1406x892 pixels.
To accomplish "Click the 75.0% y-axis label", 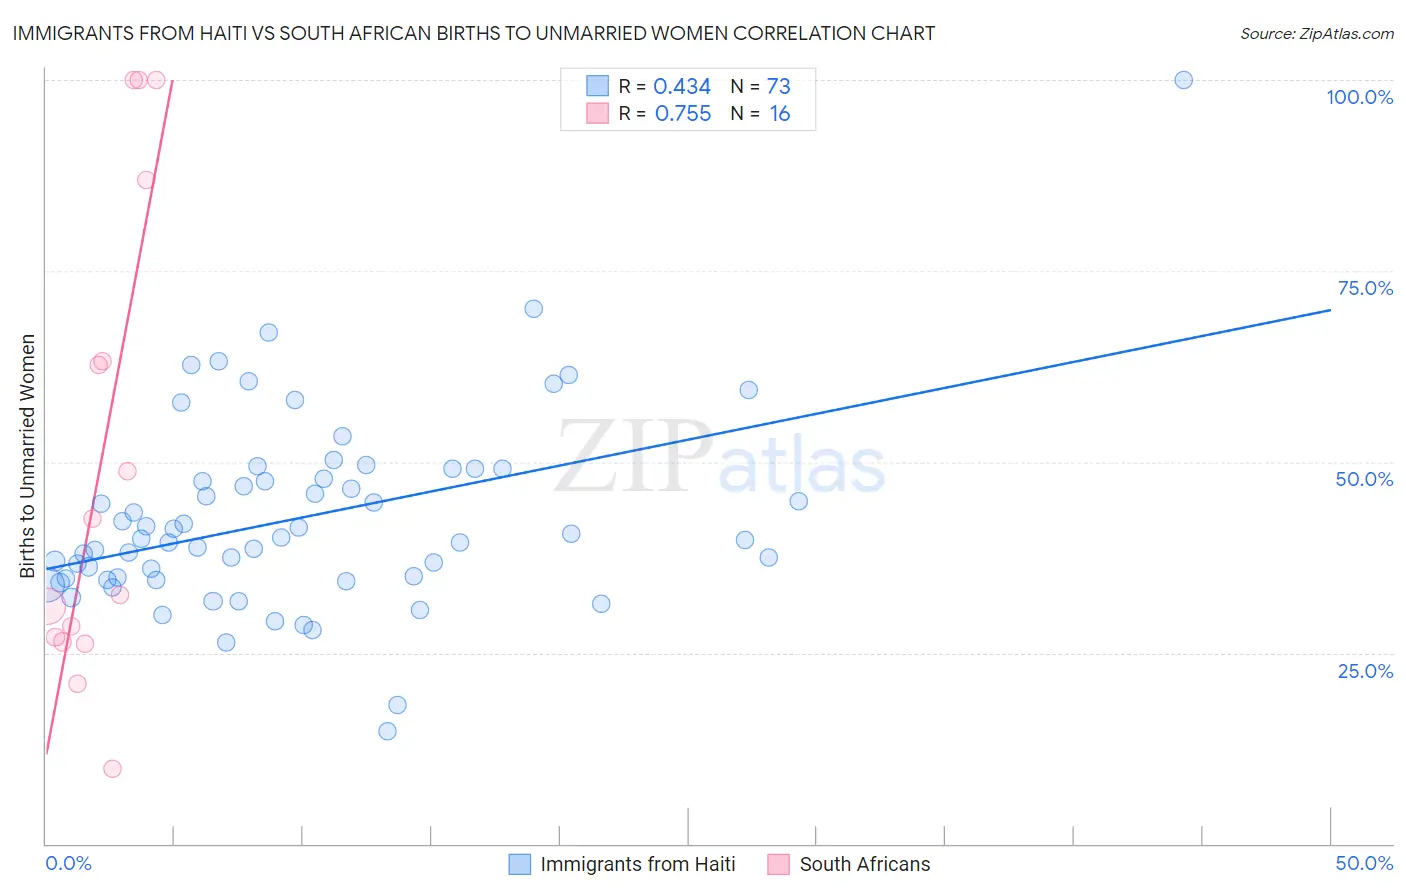I will click(x=1365, y=288).
